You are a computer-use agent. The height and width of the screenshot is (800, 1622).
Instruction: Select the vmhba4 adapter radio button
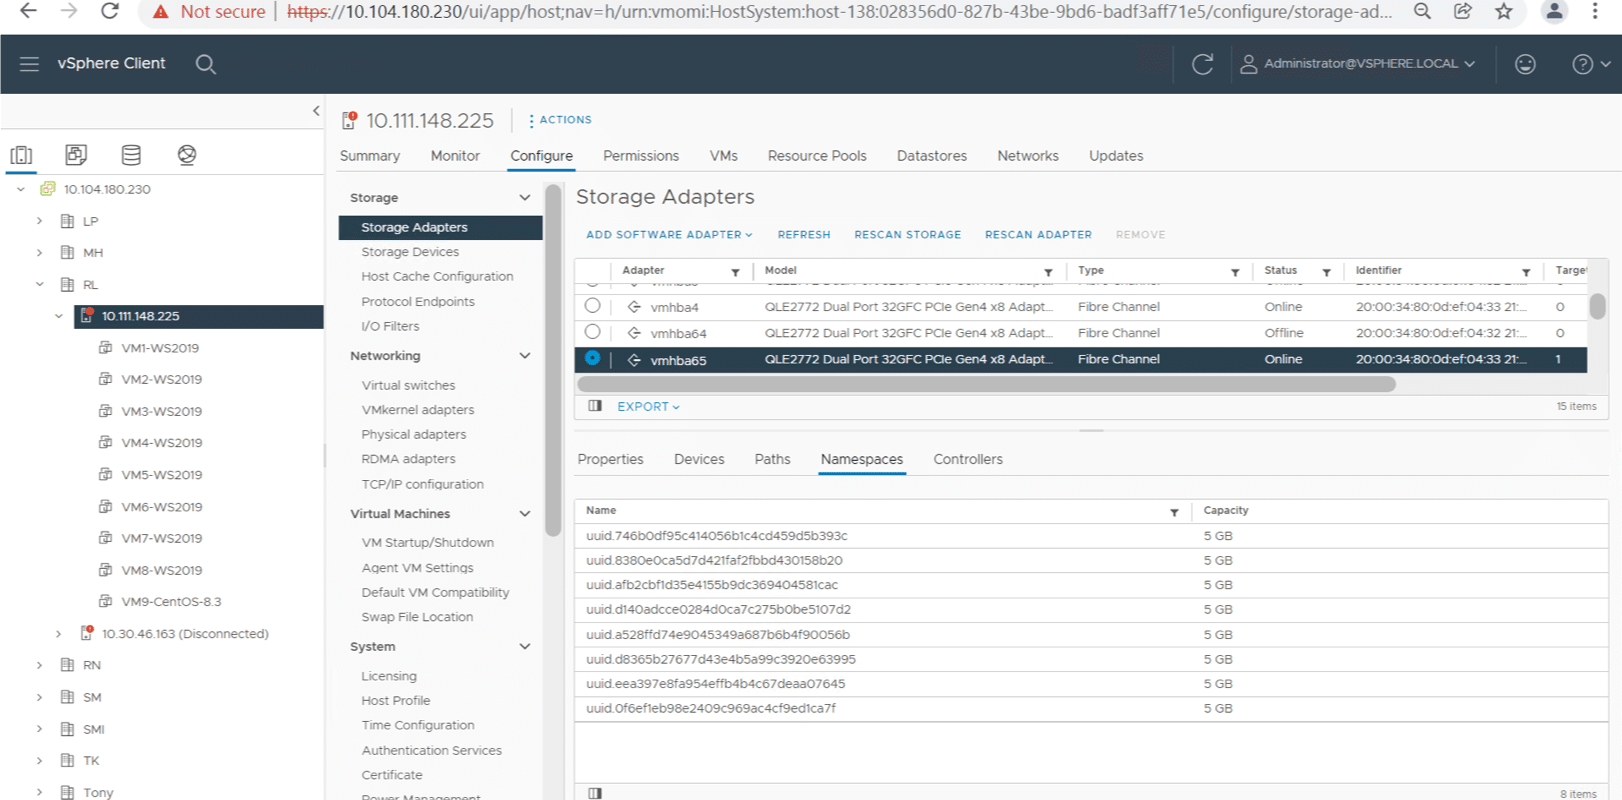[593, 306]
